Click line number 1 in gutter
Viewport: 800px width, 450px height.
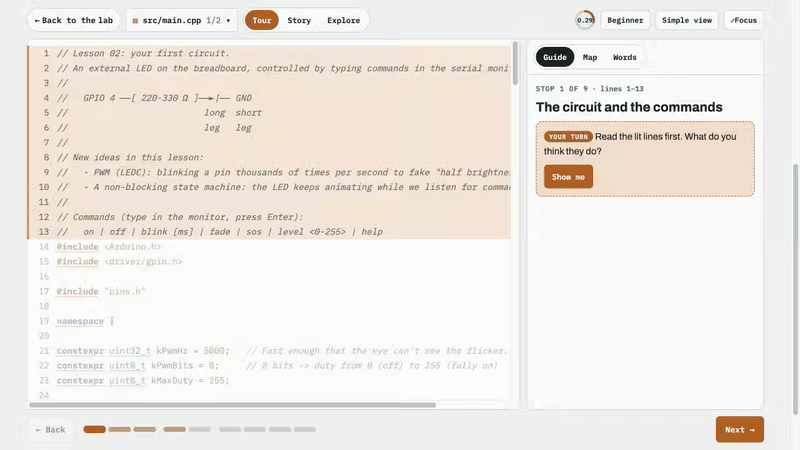tap(46, 53)
